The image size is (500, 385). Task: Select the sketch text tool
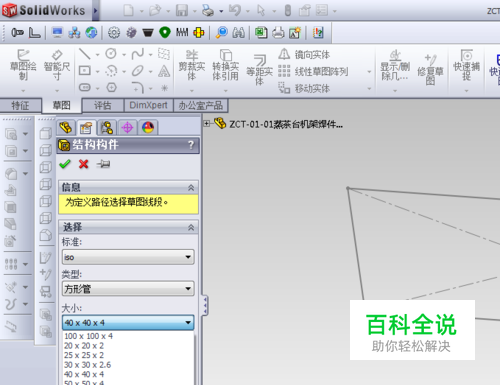(164, 71)
